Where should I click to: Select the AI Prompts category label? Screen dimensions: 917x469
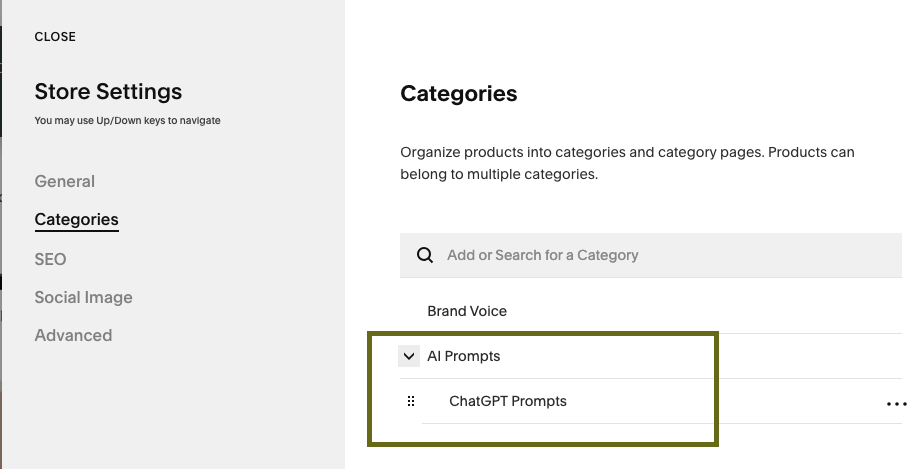464,356
